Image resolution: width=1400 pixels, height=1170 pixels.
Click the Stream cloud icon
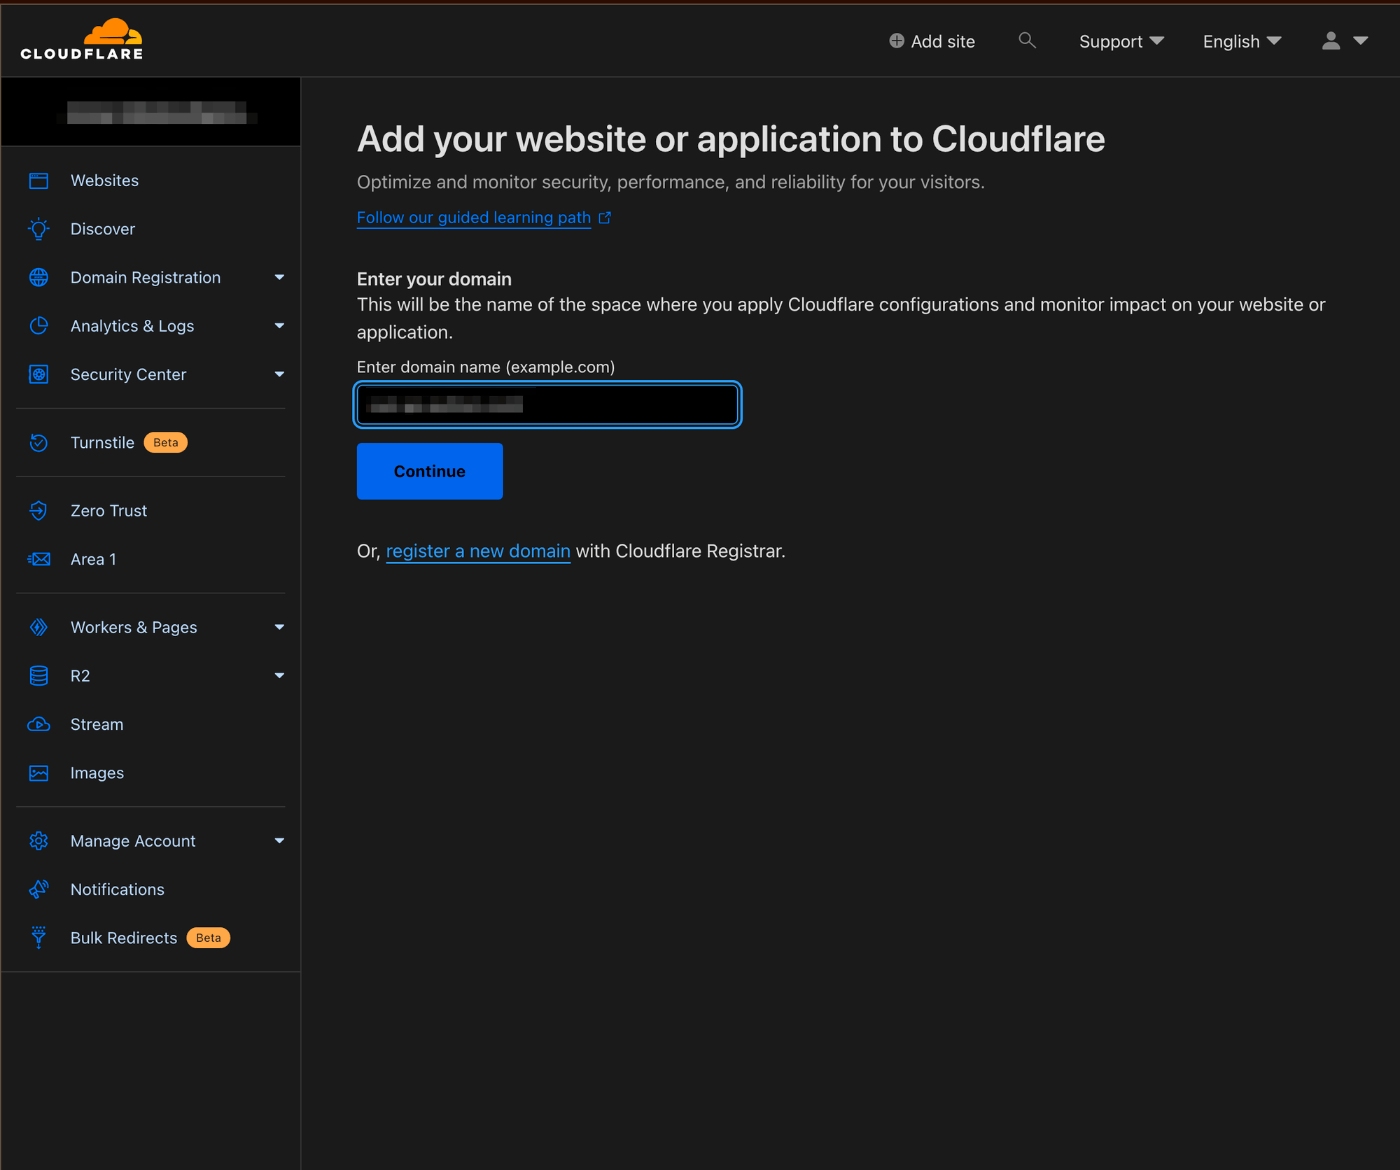tap(39, 725)
